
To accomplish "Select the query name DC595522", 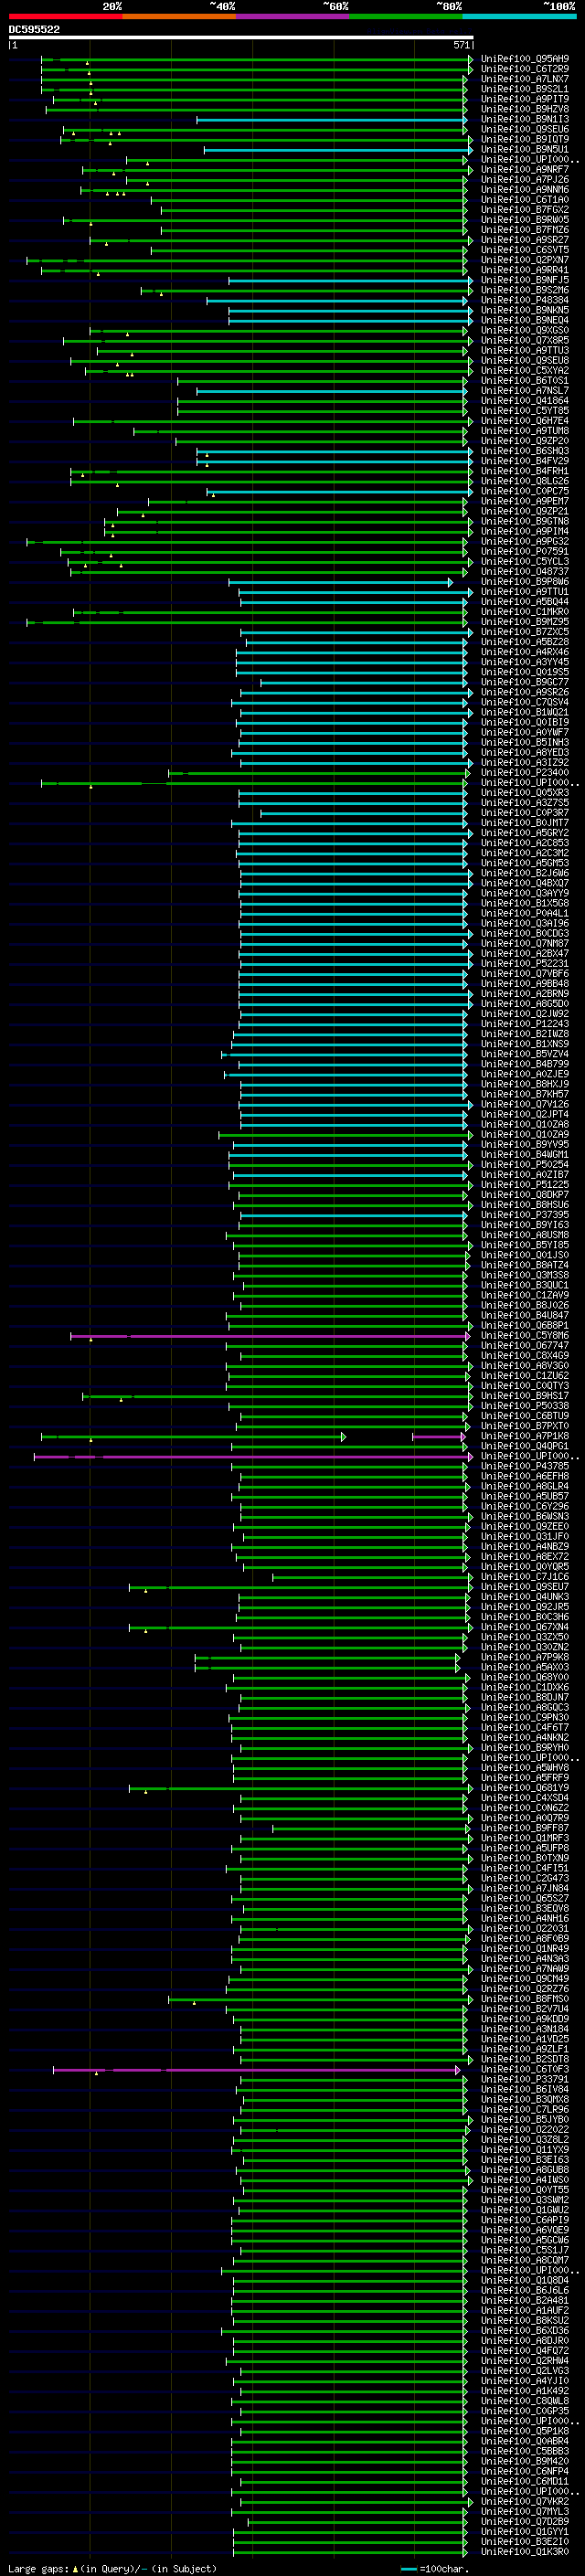I will click(x=34, y=29).
